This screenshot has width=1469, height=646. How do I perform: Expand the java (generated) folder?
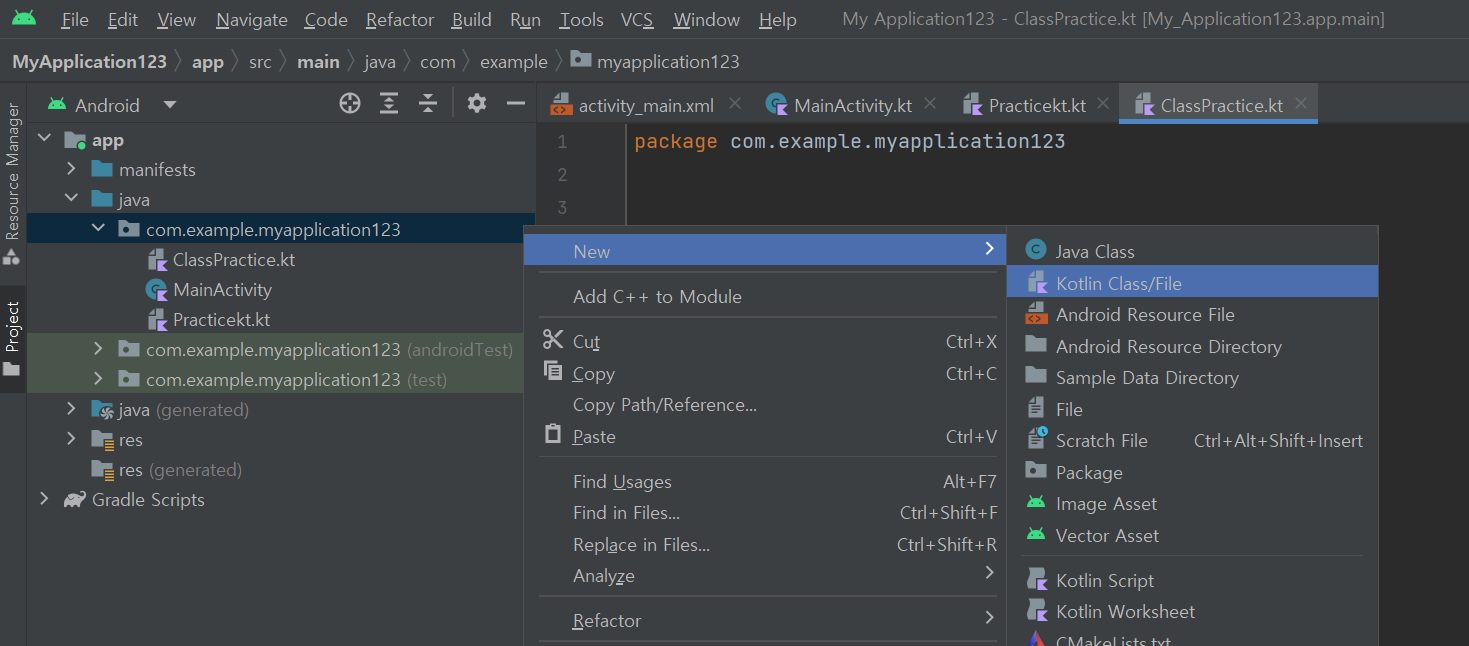[x=72, y=409]
